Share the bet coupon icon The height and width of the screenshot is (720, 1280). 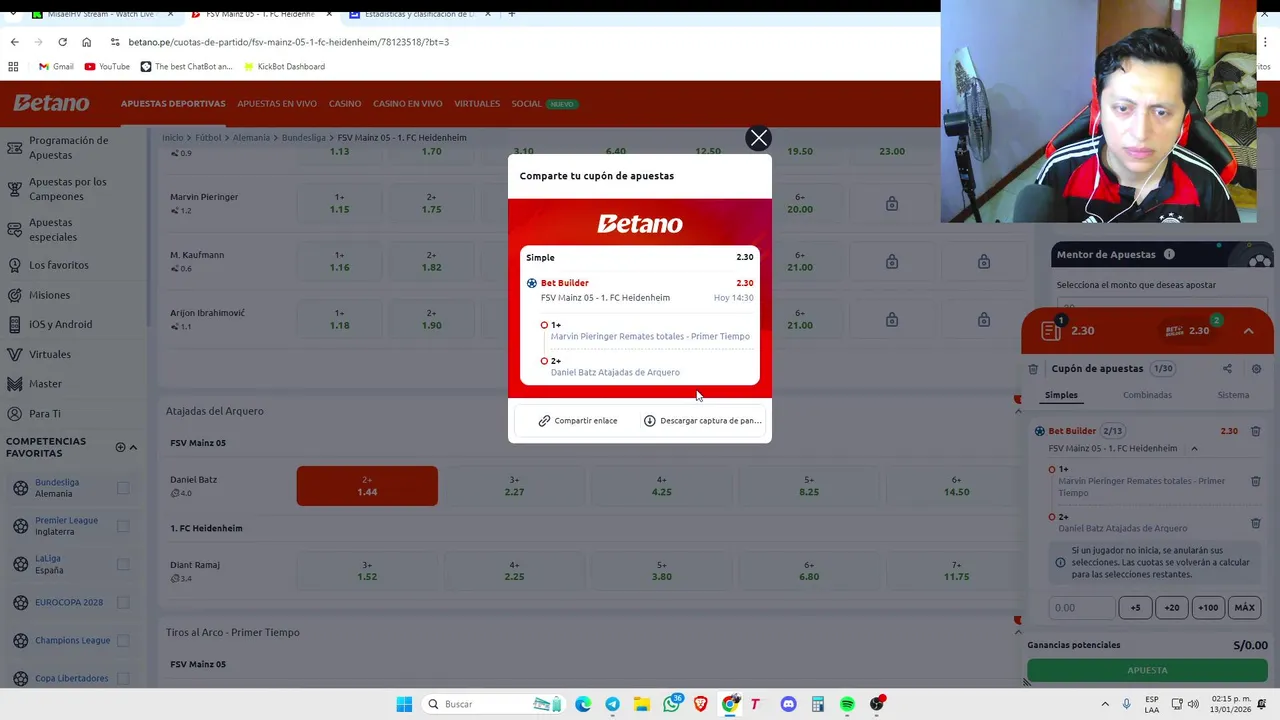(x=1227, y=369)
